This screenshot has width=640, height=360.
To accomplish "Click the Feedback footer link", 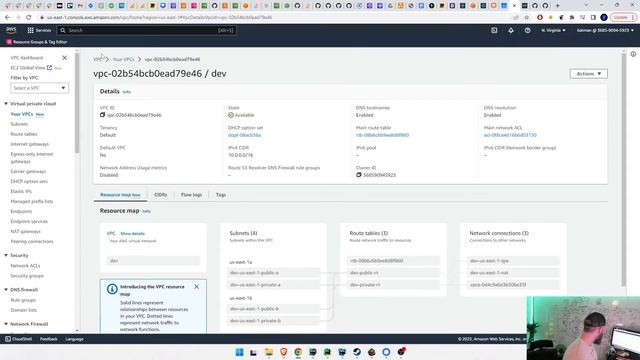I will (x=49, y=339).
